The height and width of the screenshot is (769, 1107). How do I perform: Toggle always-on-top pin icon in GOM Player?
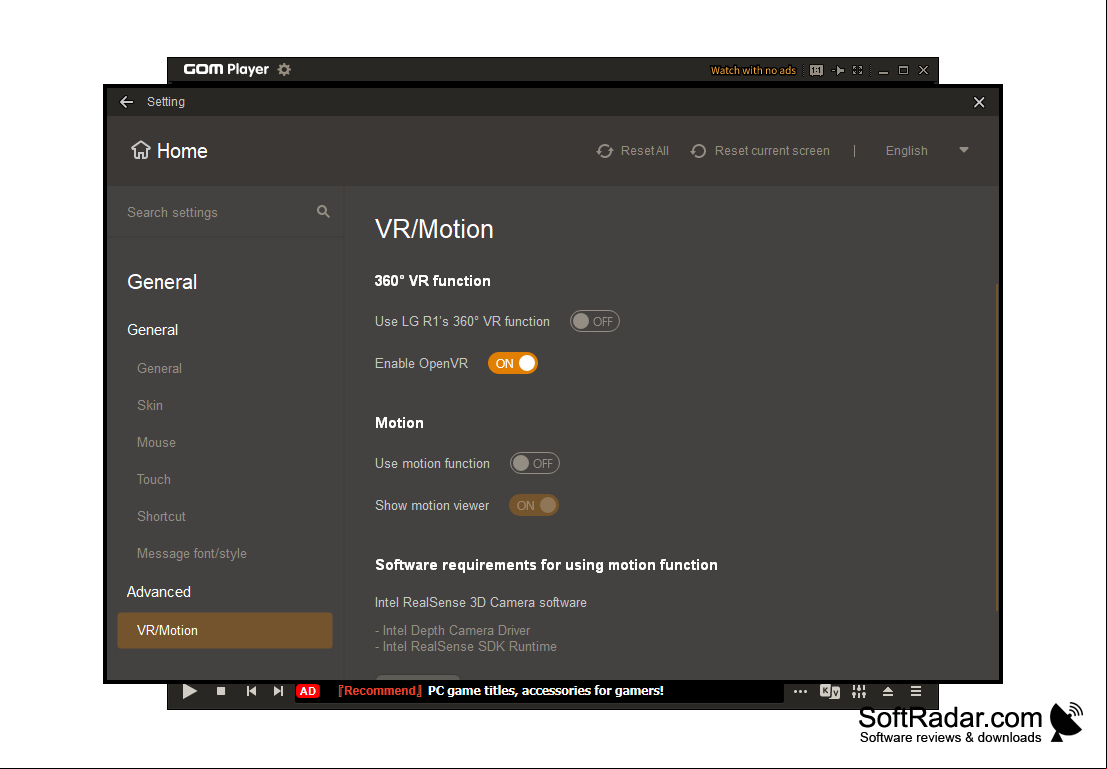tap(838, 70)
